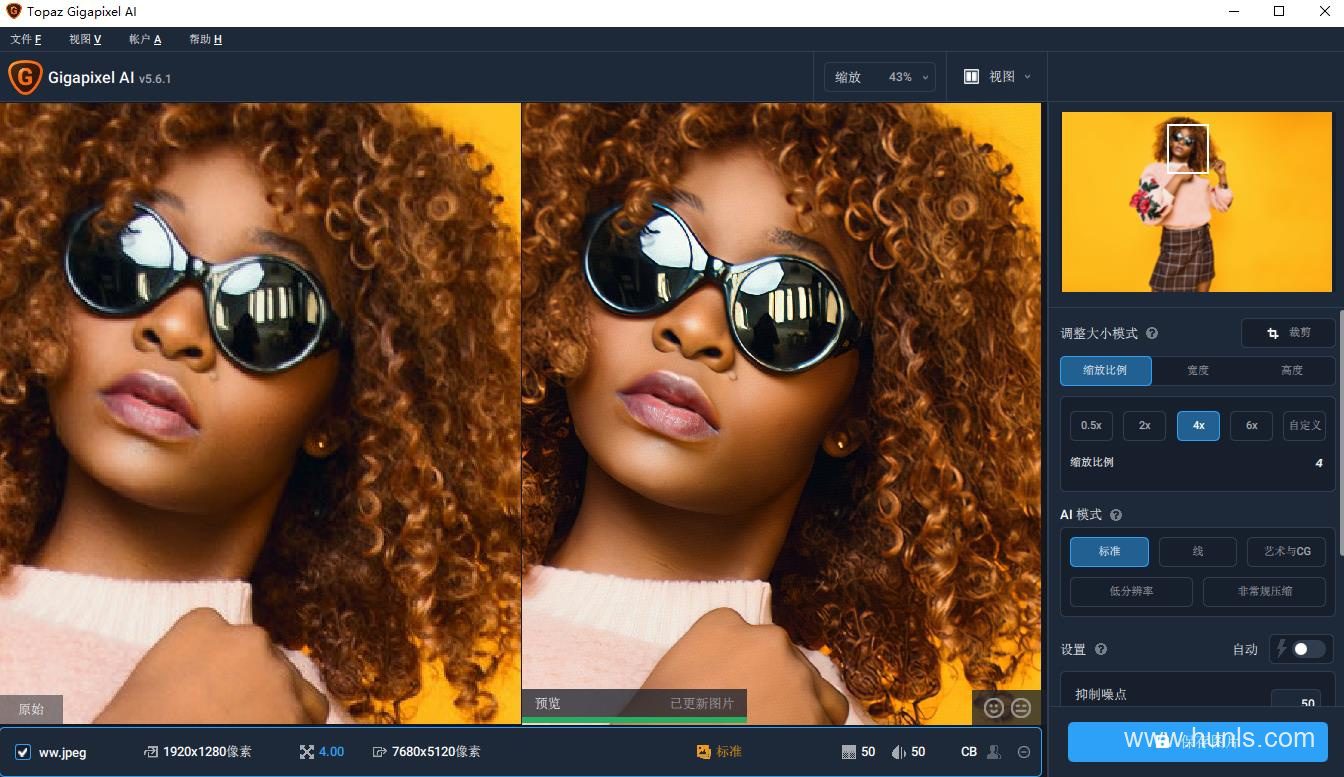Click the navigator thumbnail preview
Viewport: 1344px width, 777px height.
point(1197,202)
